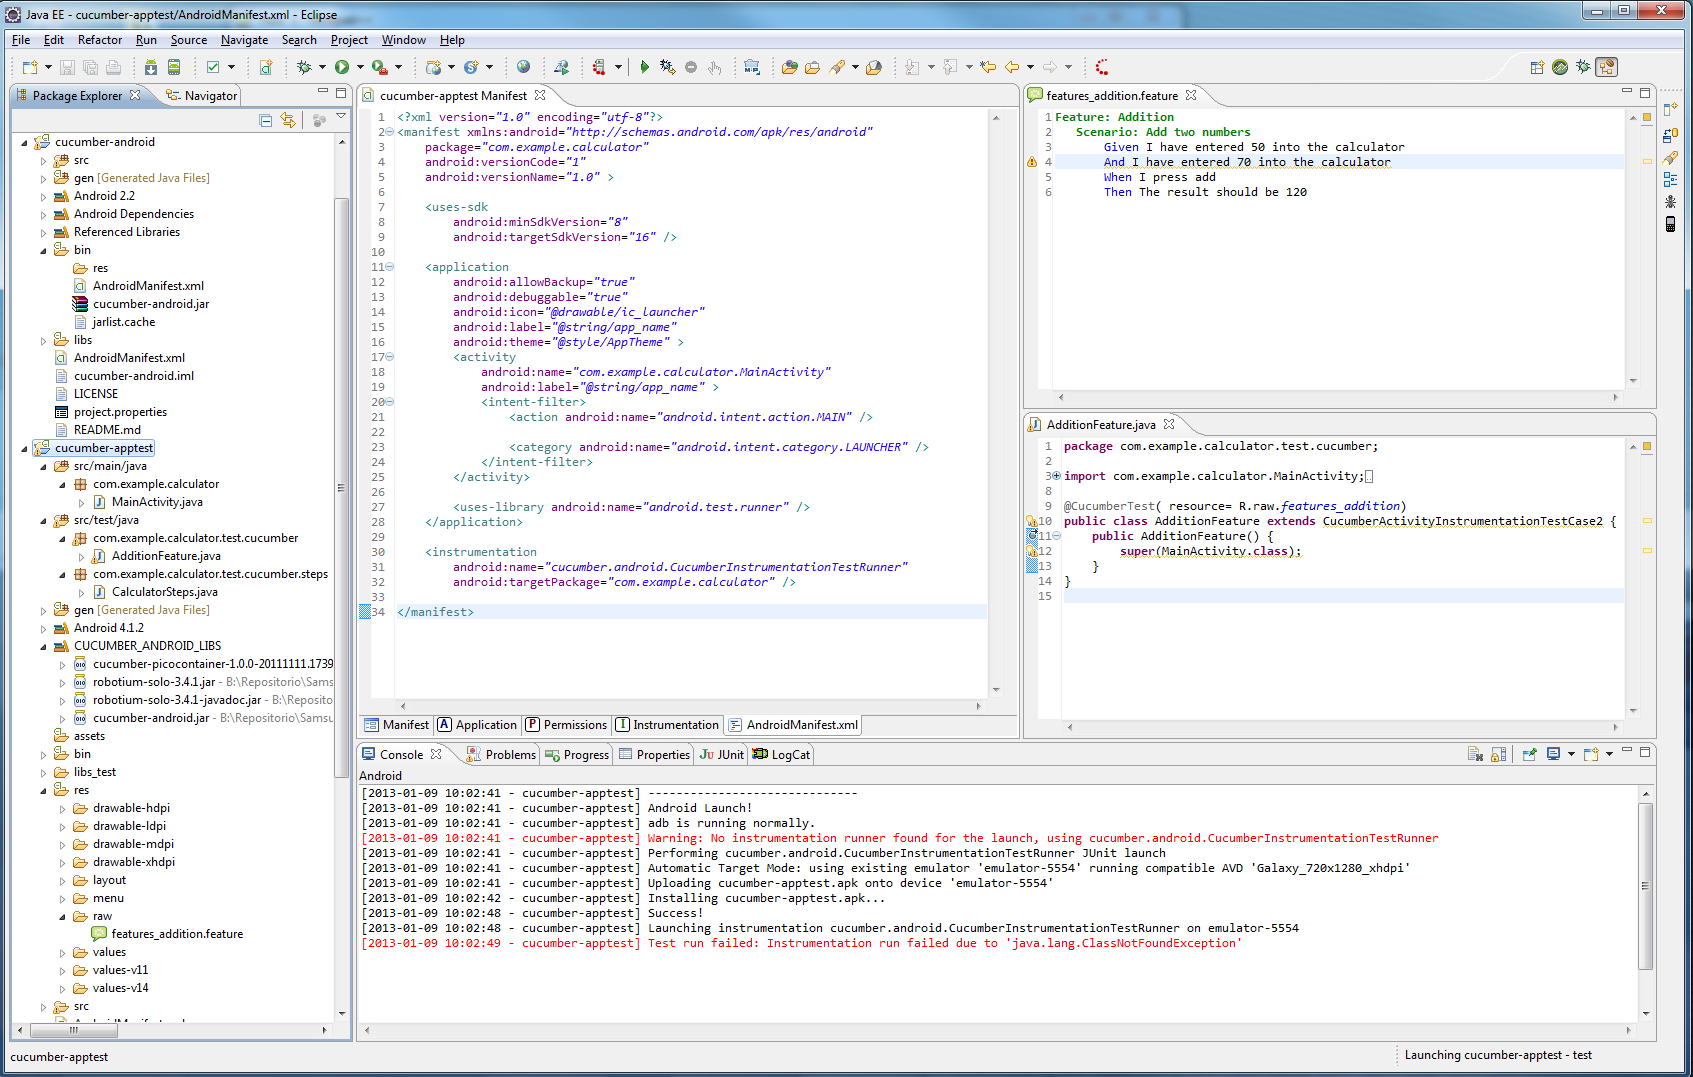Open the Back history dropdown arrow

coord(1030,67)
